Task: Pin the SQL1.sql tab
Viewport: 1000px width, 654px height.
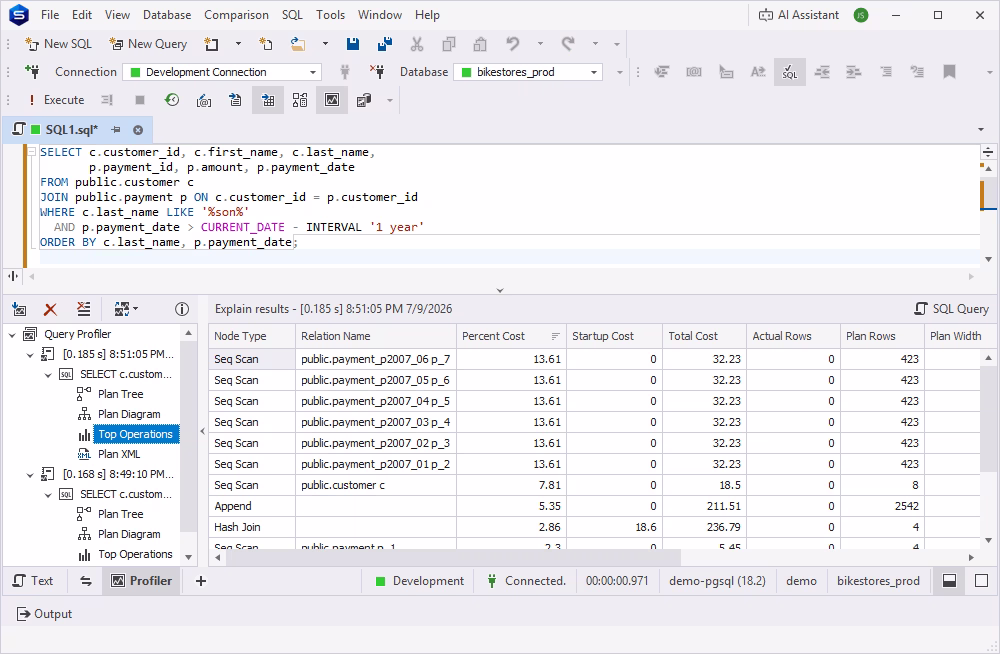Action: click(x=116, y=130)
